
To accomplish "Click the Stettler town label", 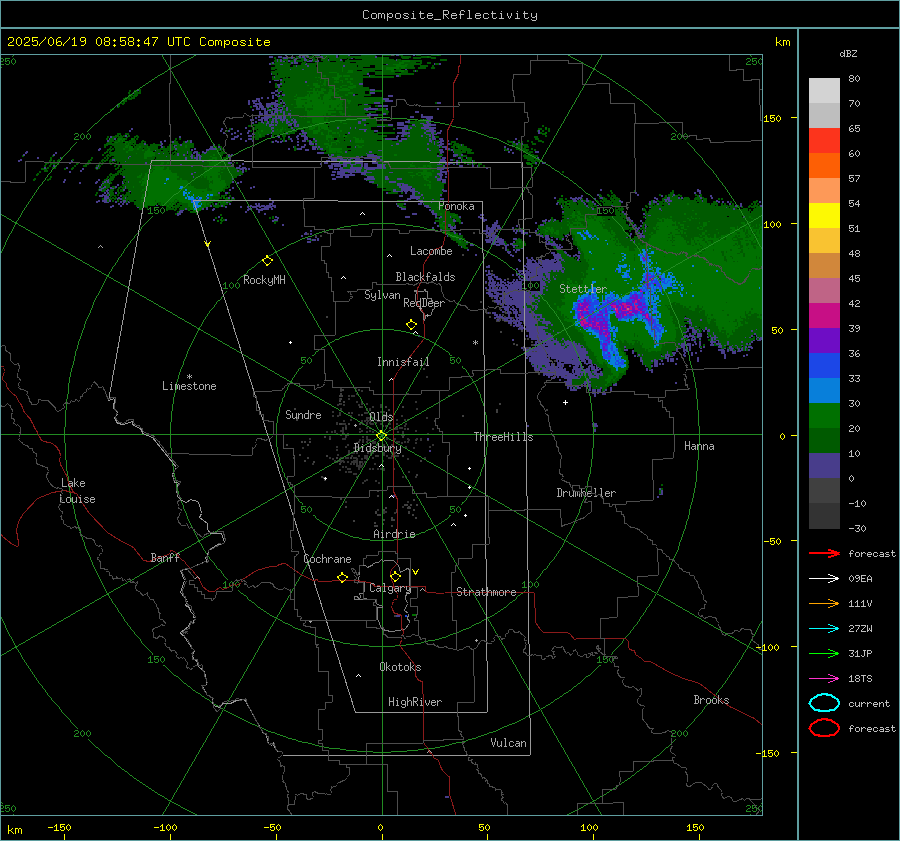I will pyautogui.click(x=583, y=289).
